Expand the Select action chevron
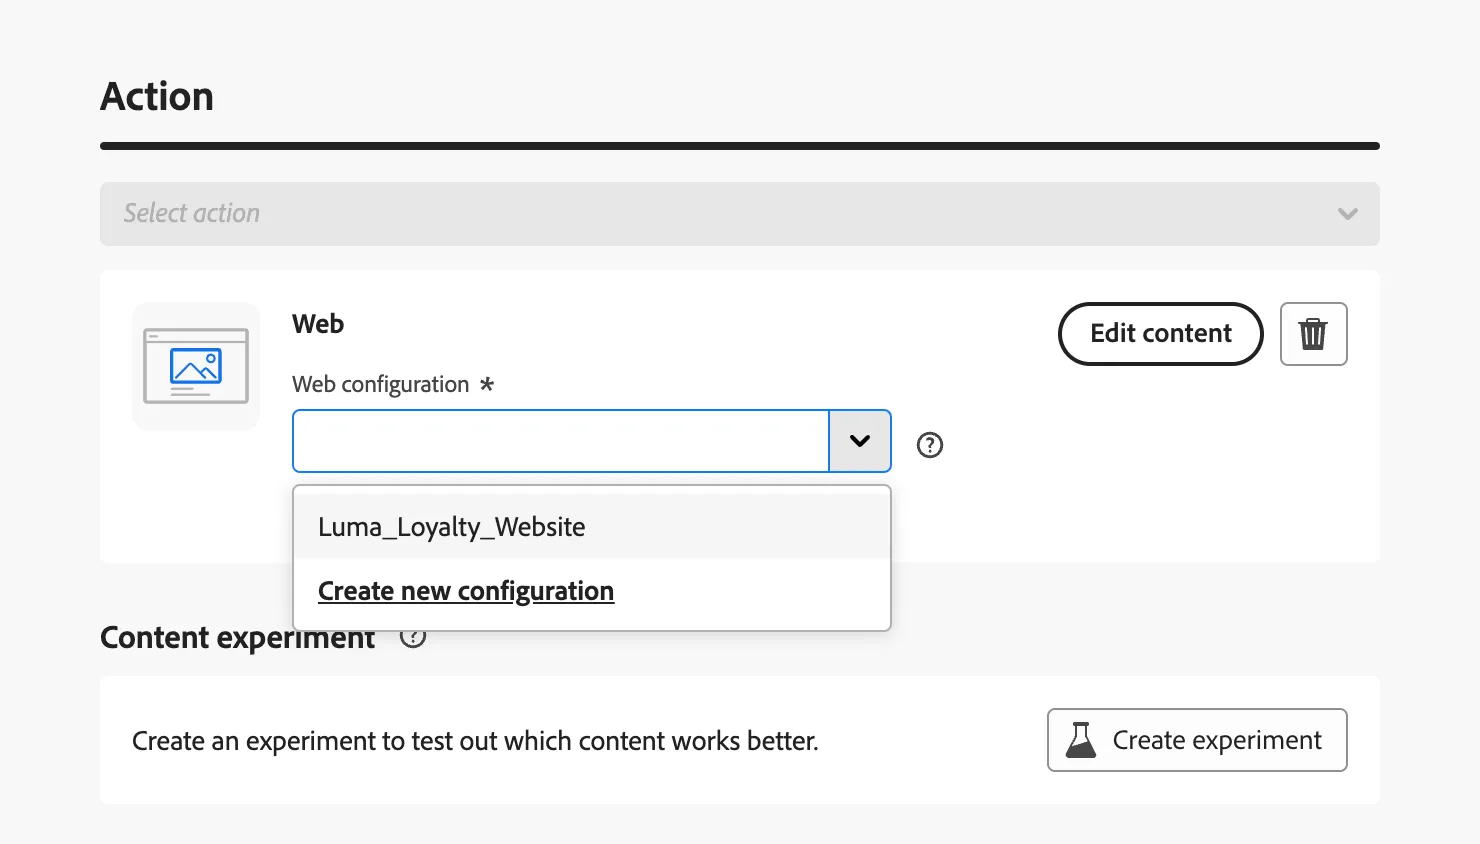 coord(1348,214)
